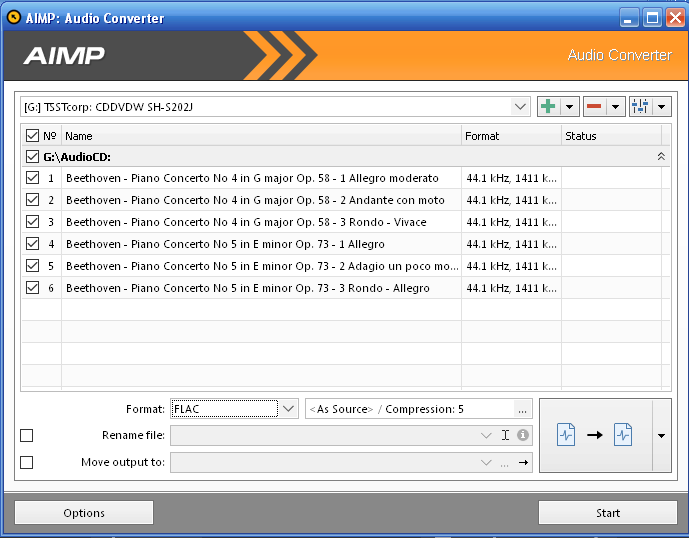
Task: Click the file-to-file conversion mode button
Action: tap(596, 435)
